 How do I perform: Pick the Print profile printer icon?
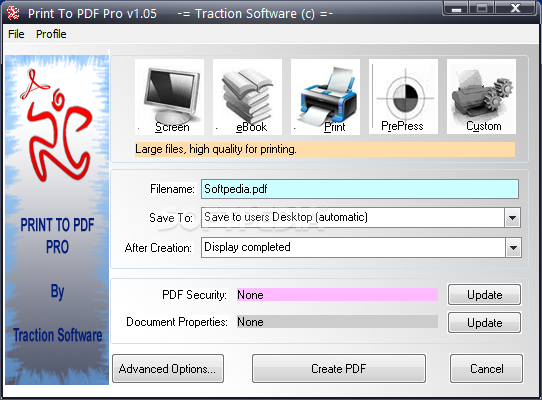(325, 96)
